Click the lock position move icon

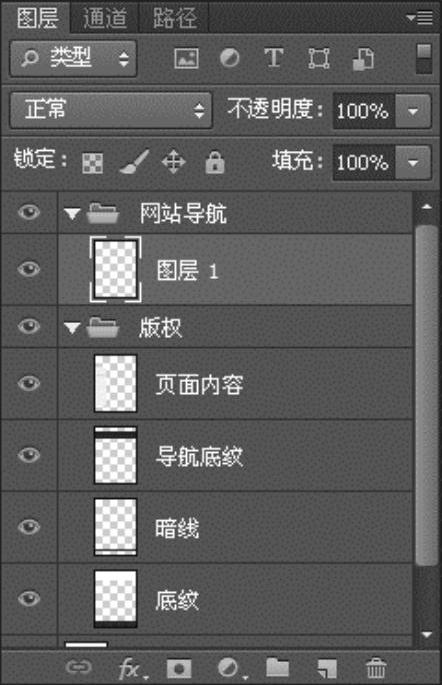[174, 162]
